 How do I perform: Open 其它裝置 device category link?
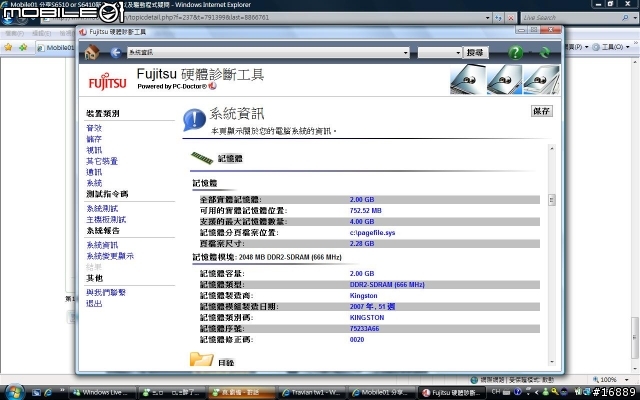click(x=102, y=161)
